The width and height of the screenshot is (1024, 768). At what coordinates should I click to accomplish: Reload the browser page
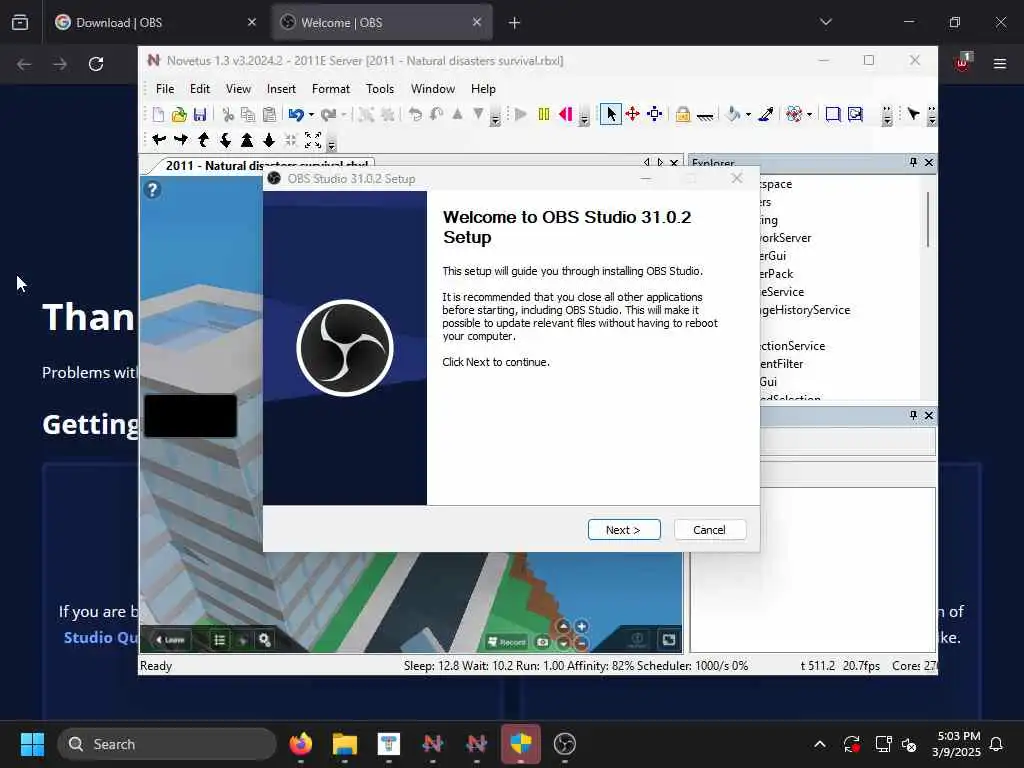pos(96,64)
